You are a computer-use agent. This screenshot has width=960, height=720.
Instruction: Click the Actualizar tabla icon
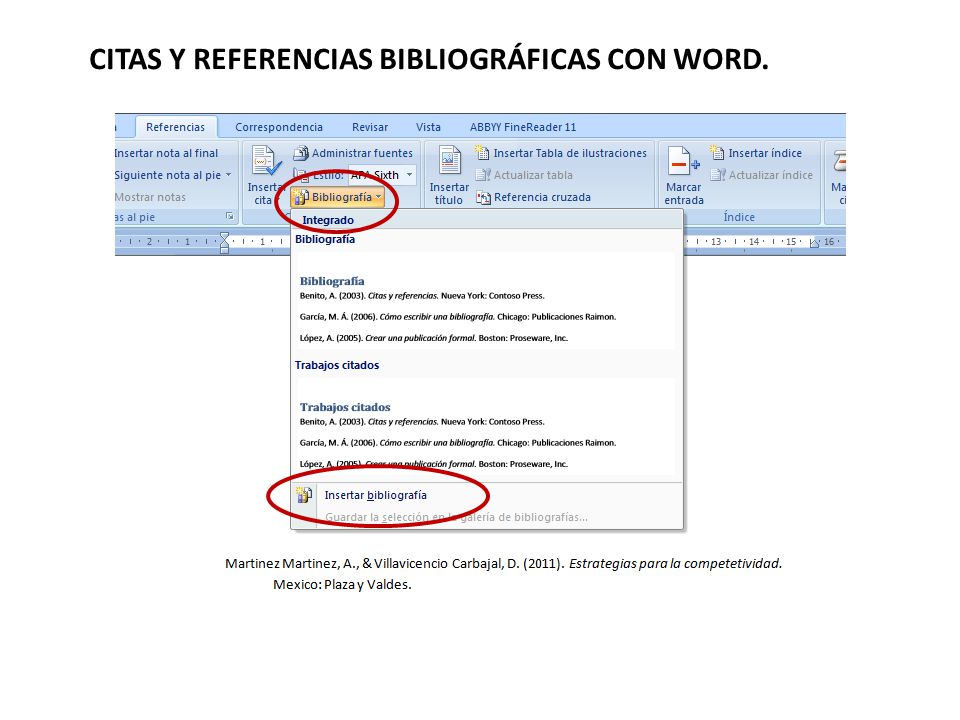point(483,175)
